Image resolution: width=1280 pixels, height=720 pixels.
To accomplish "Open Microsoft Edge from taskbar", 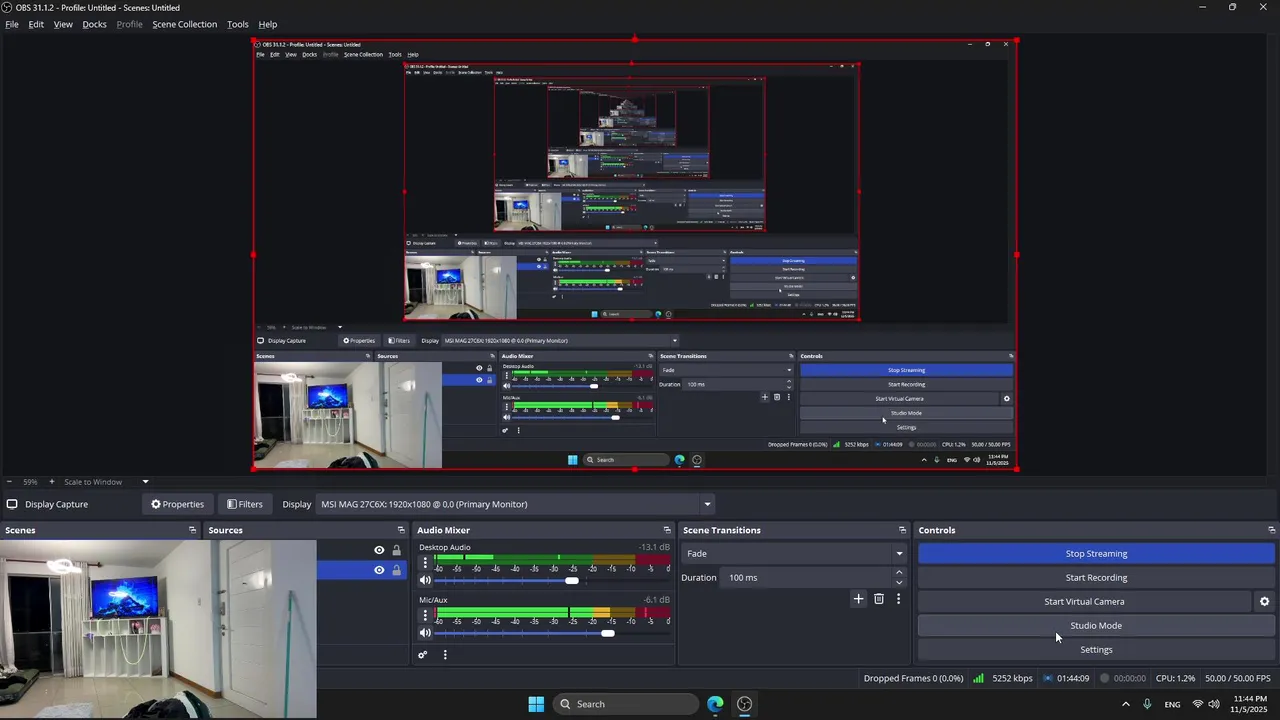I will point(715,704).
